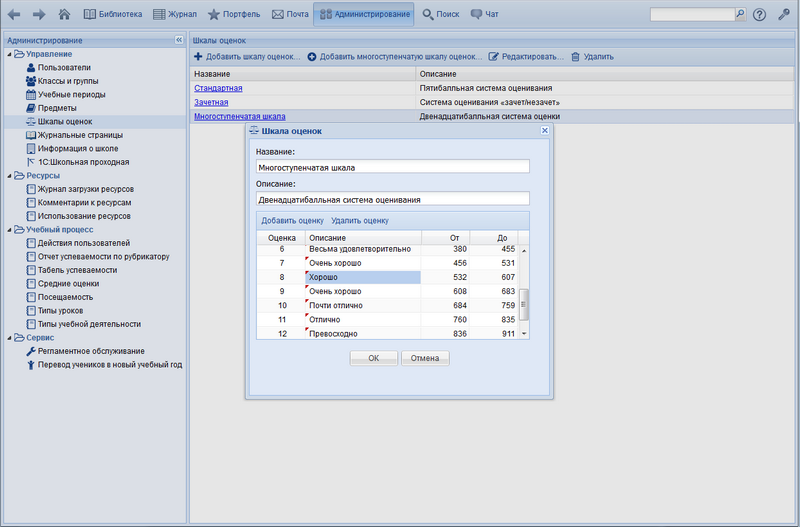The image size is (800, 527).
Task: Open Пользователи in the tree
Action: (x=64, y=67)
